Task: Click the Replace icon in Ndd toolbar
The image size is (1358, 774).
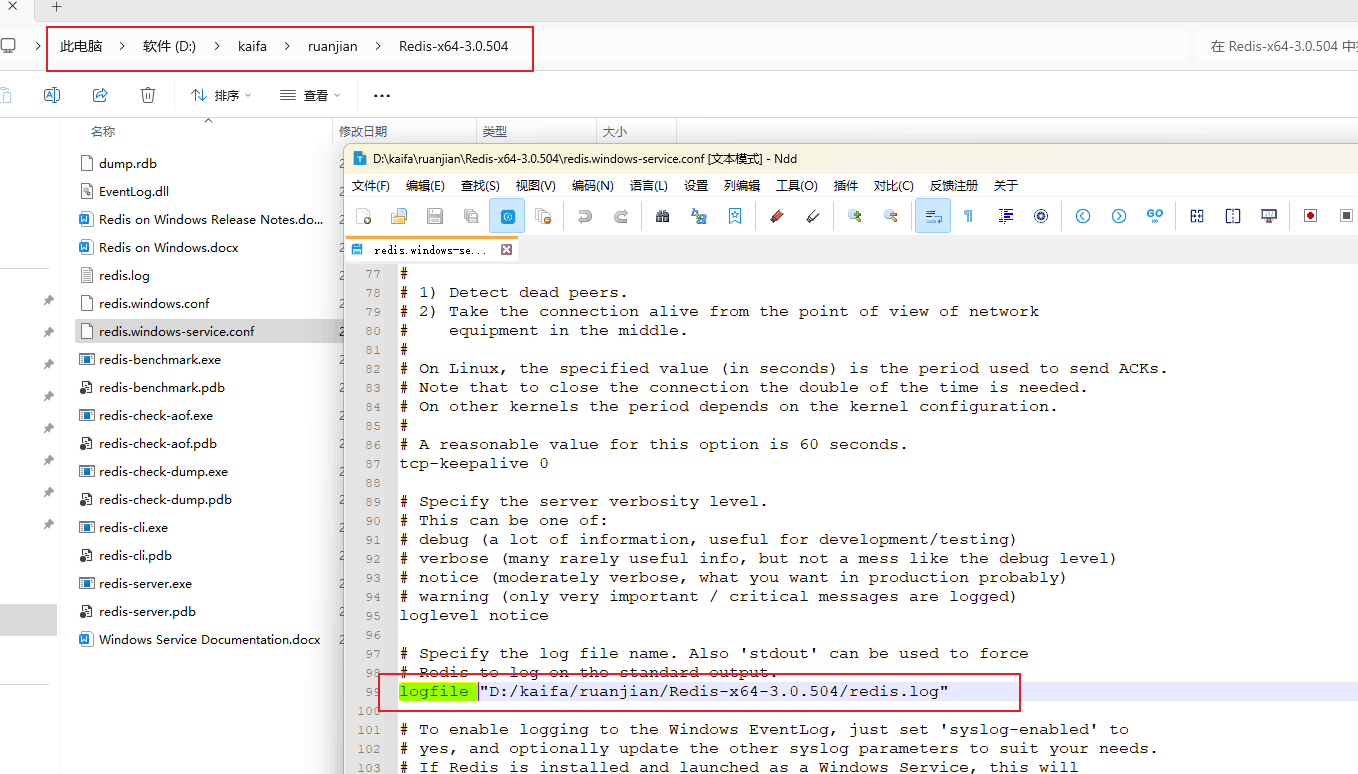Action: coord(699,216)
